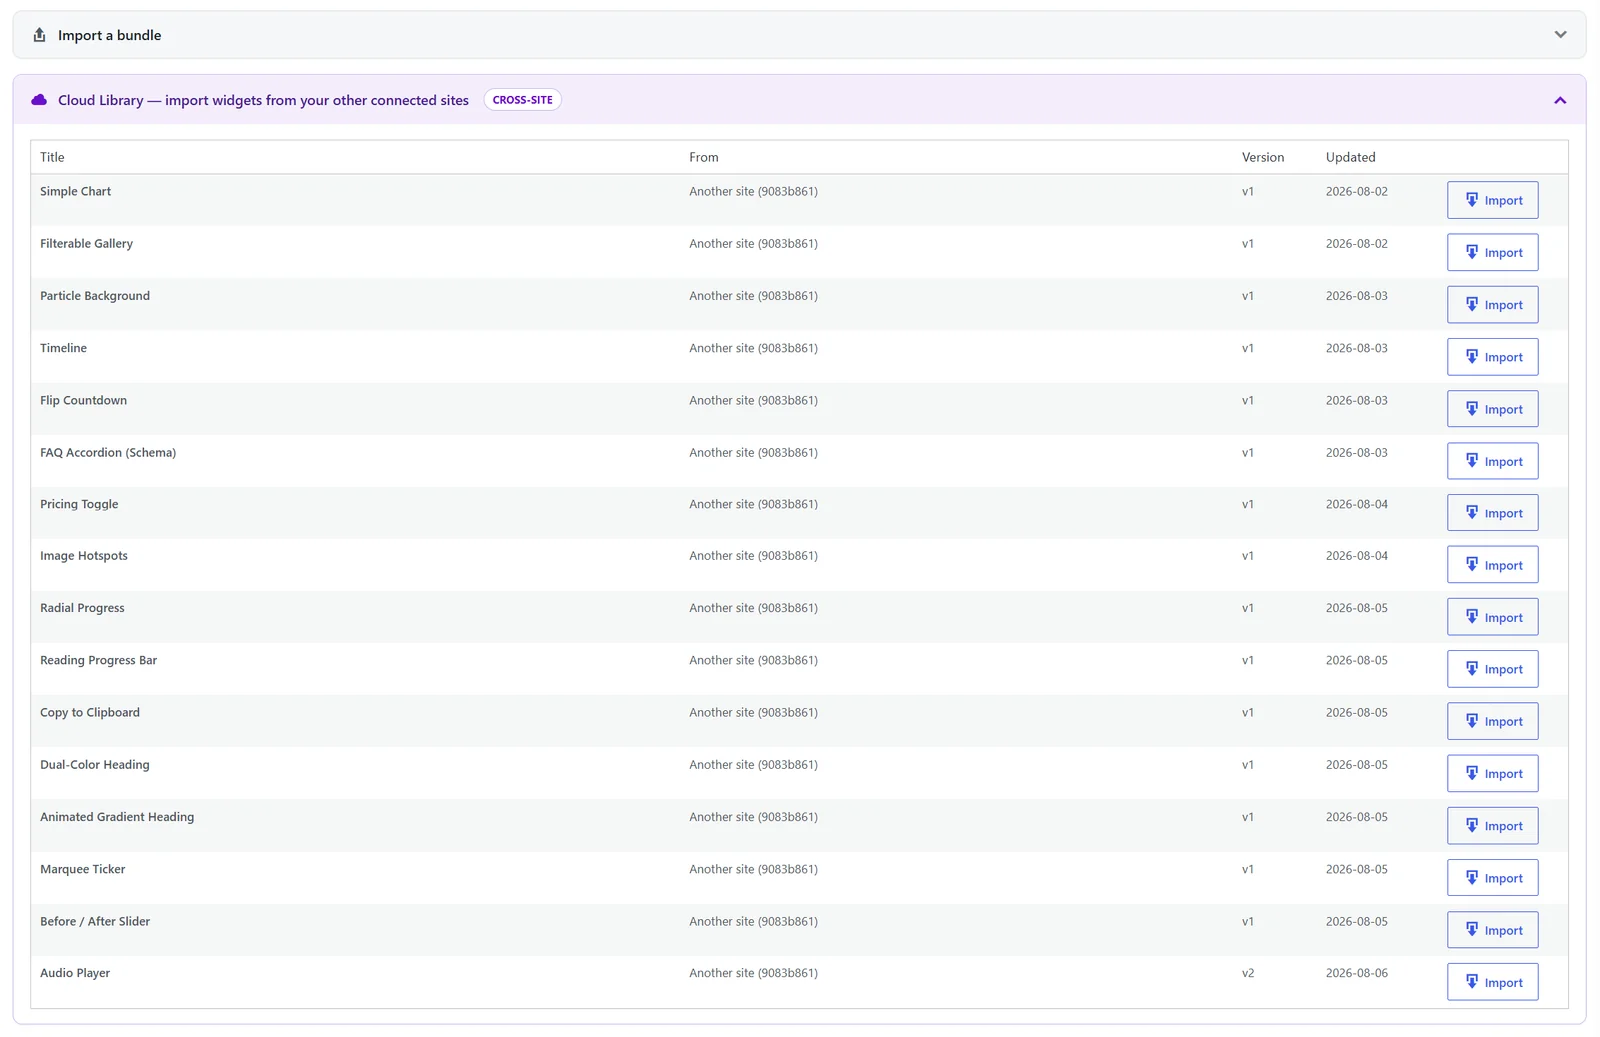Import the Image Hotspots widget

1492,565
